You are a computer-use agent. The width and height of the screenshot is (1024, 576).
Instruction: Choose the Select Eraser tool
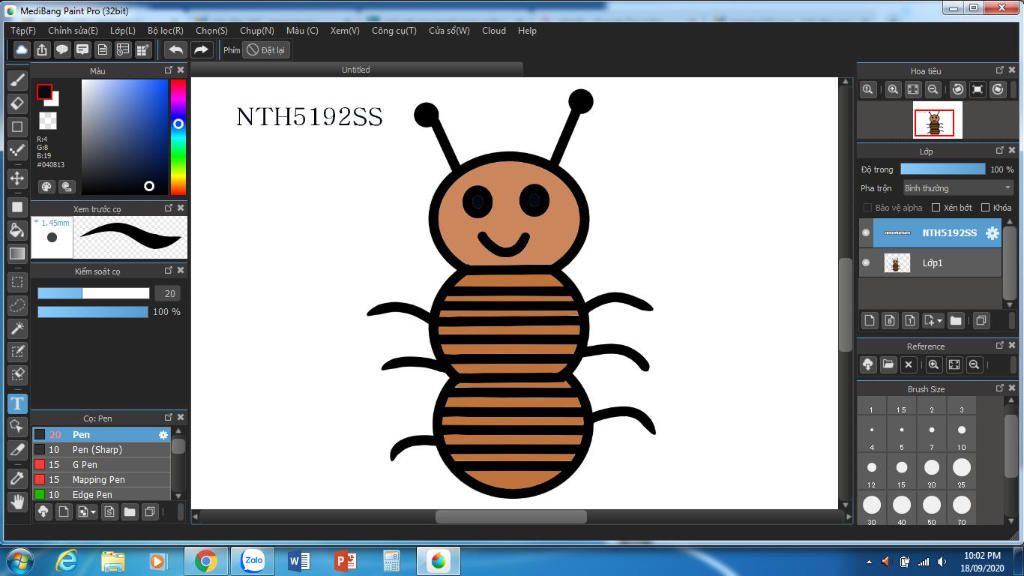18,374
